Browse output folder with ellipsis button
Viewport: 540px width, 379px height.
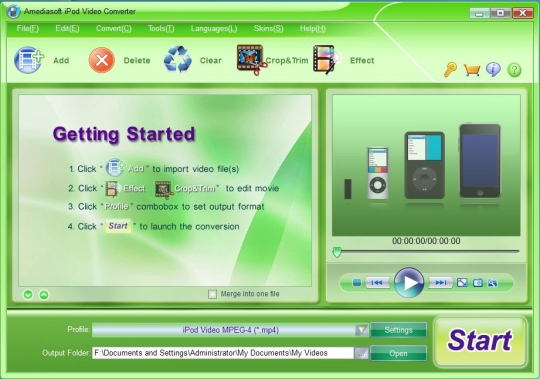coord(361,353)
